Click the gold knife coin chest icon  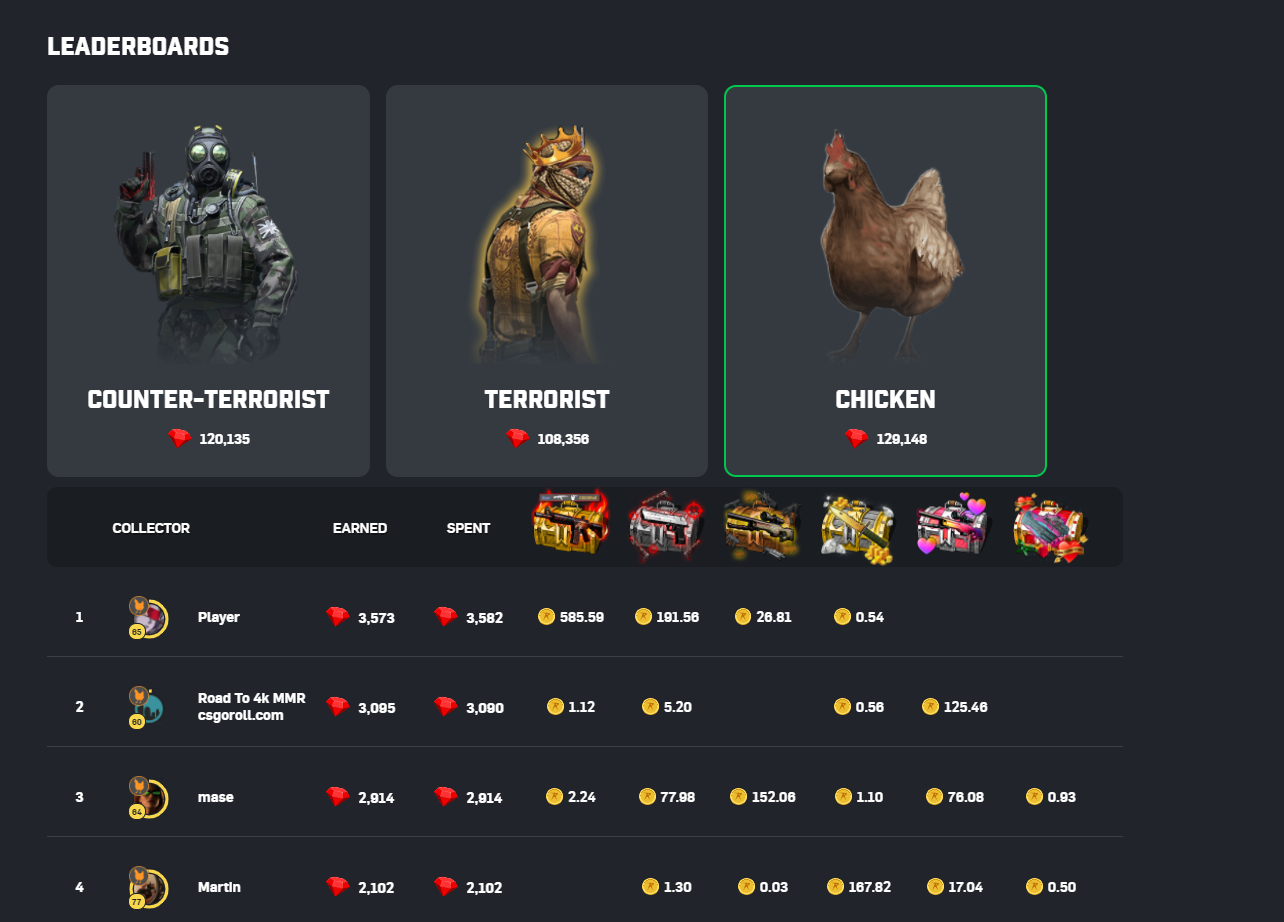point(857,526)
